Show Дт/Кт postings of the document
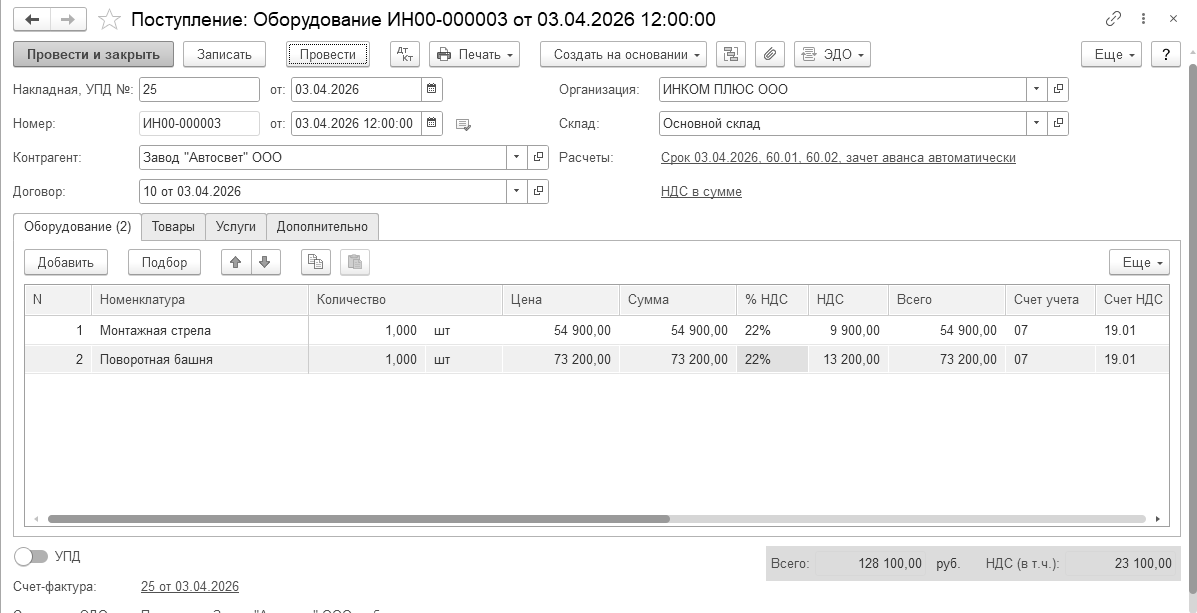The image size is (1197, 613). pyautogui.click(x=405, y=54)
